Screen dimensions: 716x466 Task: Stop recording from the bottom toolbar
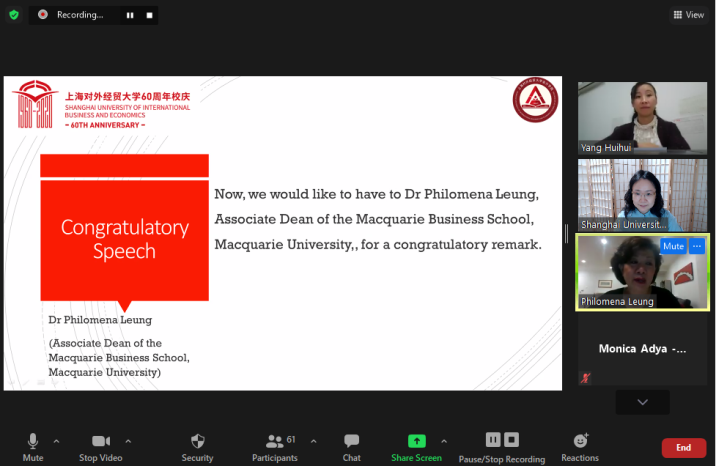coord(511,440)
